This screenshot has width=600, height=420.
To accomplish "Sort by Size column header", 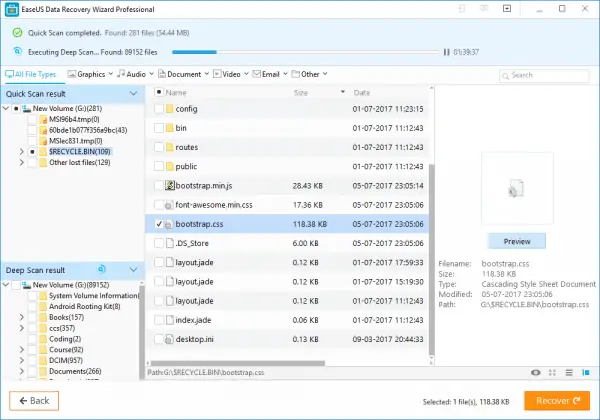I will click(x=301, y=93).
